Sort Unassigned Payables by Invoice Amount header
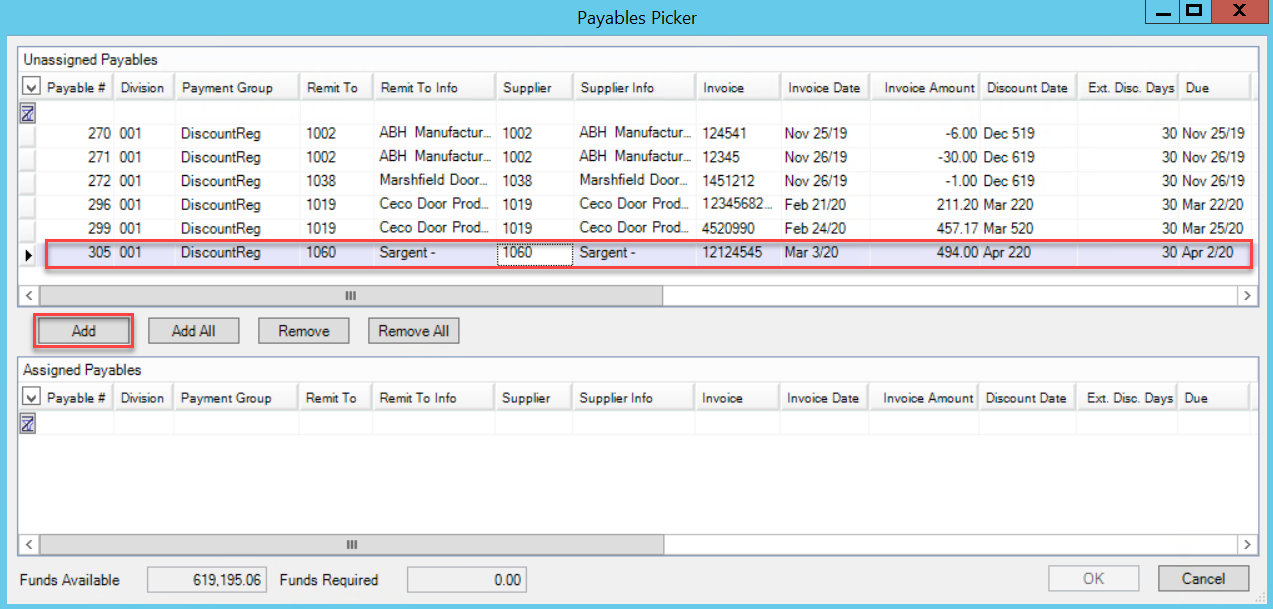Screen dimensions: 1273x609 click(925, 87)
